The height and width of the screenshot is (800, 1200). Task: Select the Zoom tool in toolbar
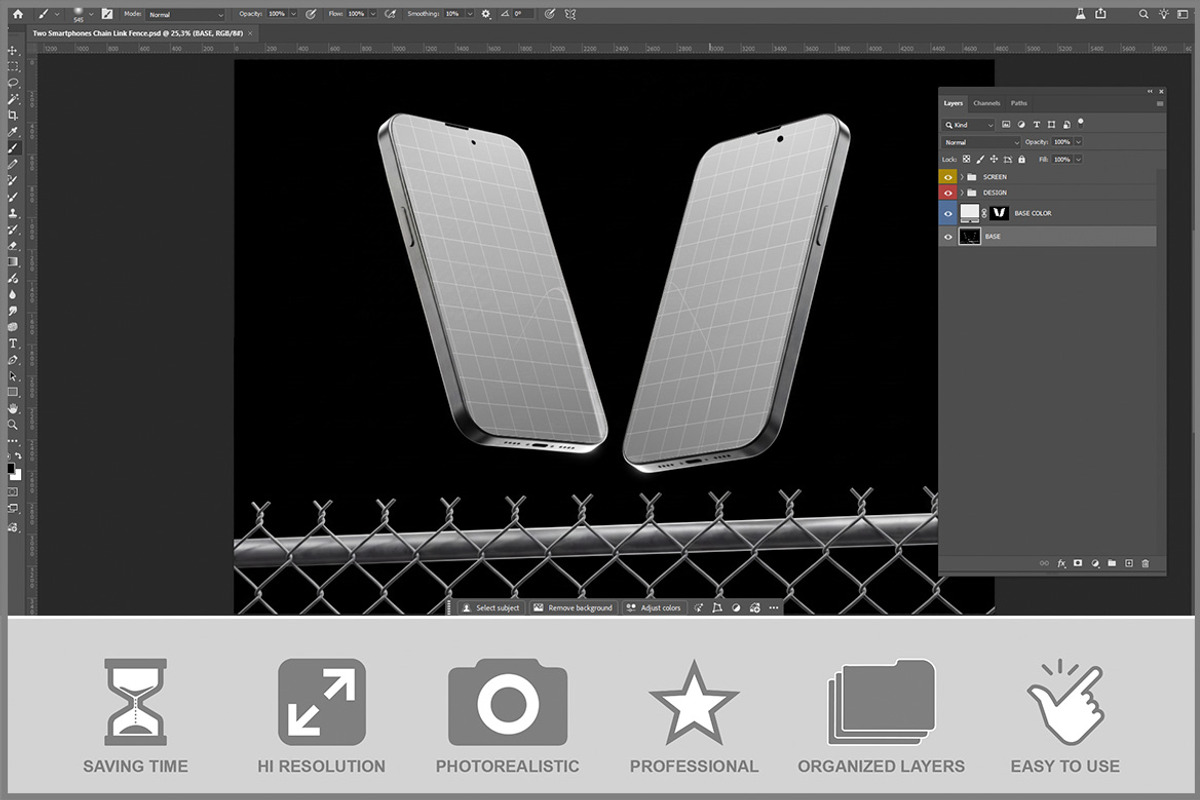tap(13, 425)
